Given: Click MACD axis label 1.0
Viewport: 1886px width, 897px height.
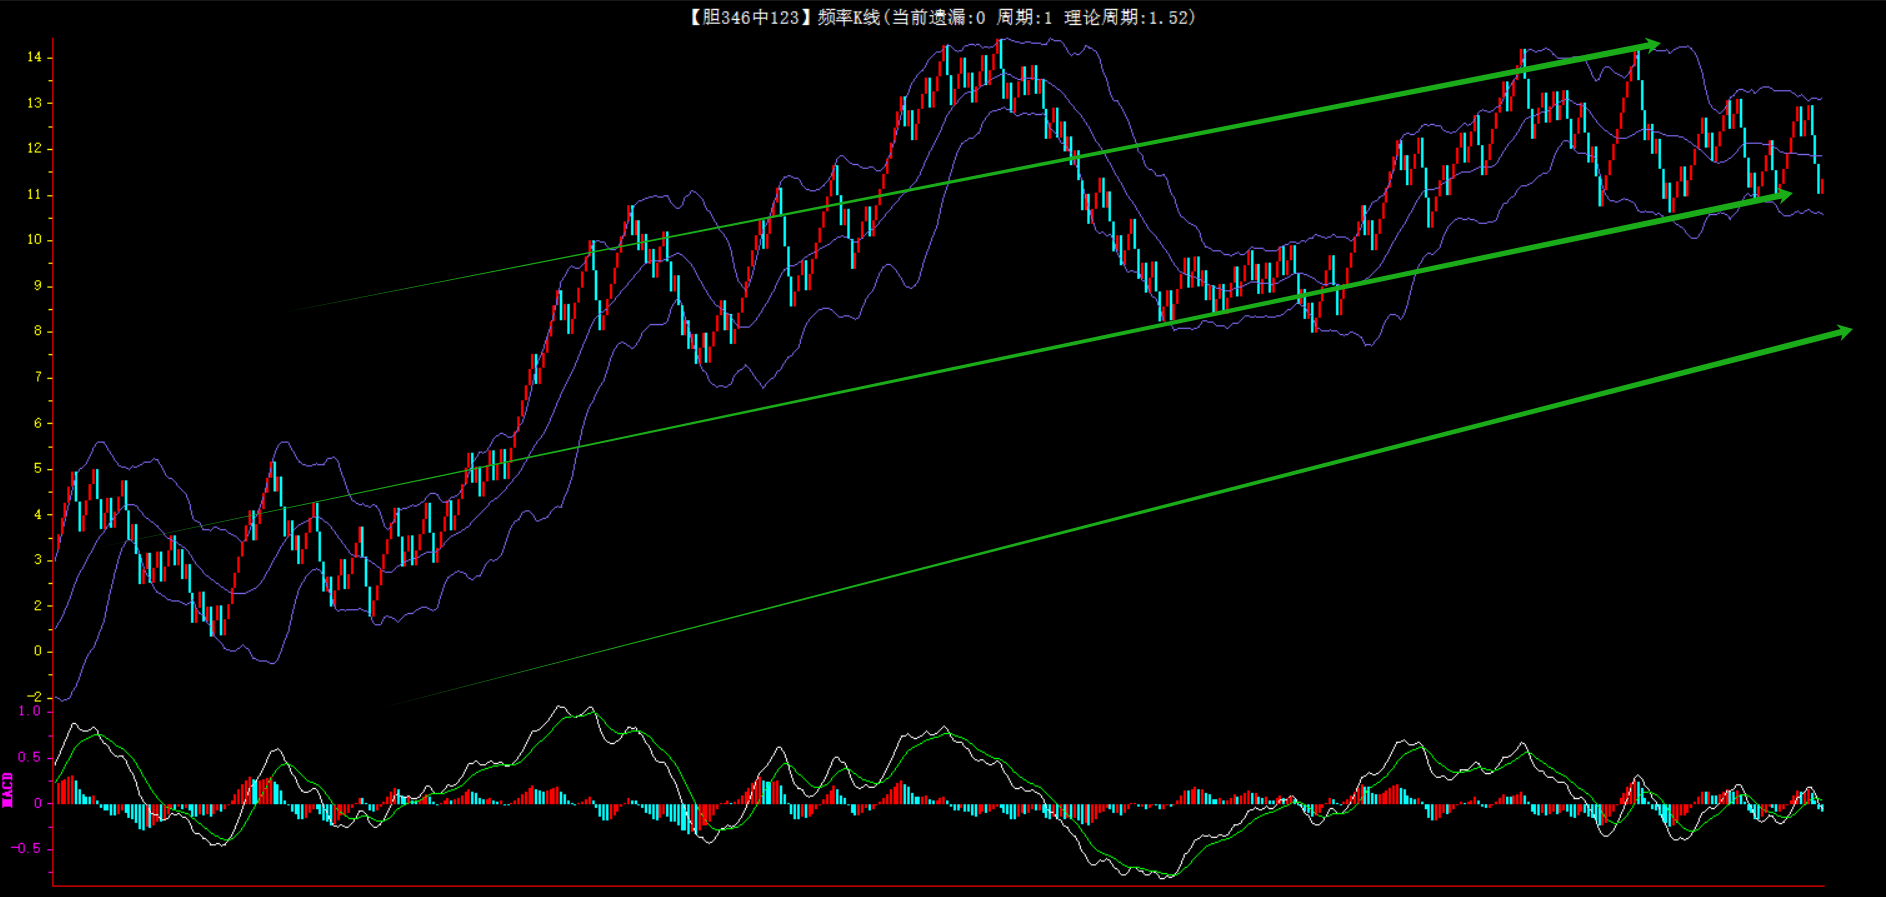Looking at the screenshot, I should point(30,711).
